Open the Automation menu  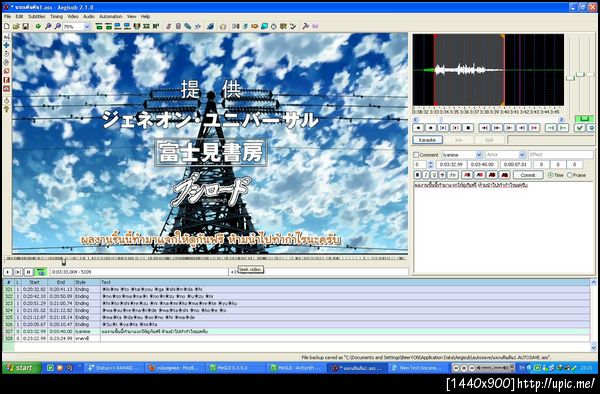click(x=111, y=17)
